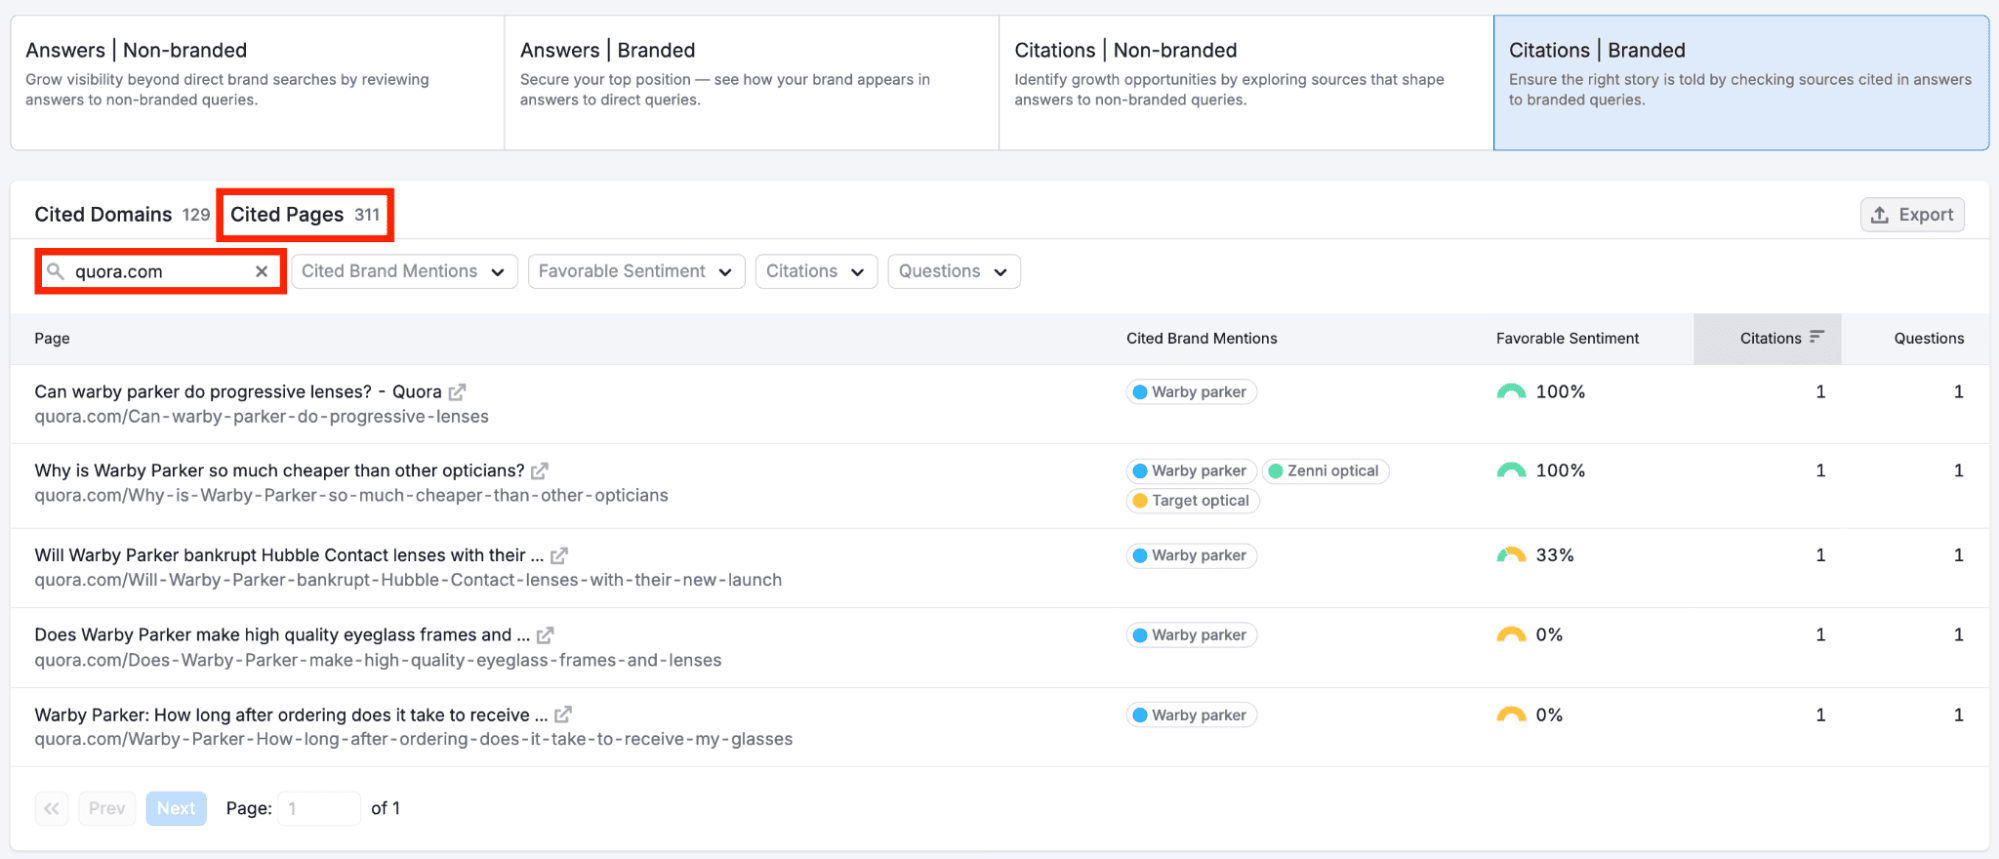This screenshot has width=1999, height=859.
Task: Open external link icon for ordering time page
Action: tap(563, 715)
